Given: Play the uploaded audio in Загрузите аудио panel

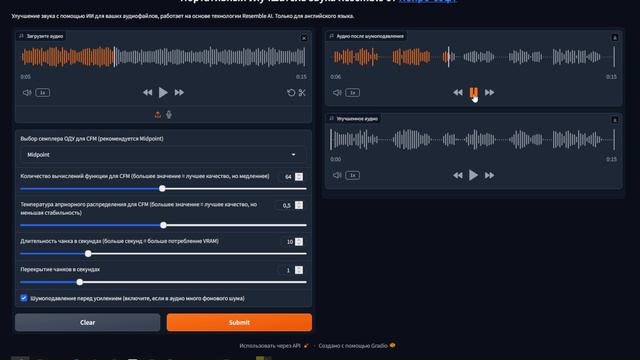Looking at the screenshot, I should click(x=163, y=93).
